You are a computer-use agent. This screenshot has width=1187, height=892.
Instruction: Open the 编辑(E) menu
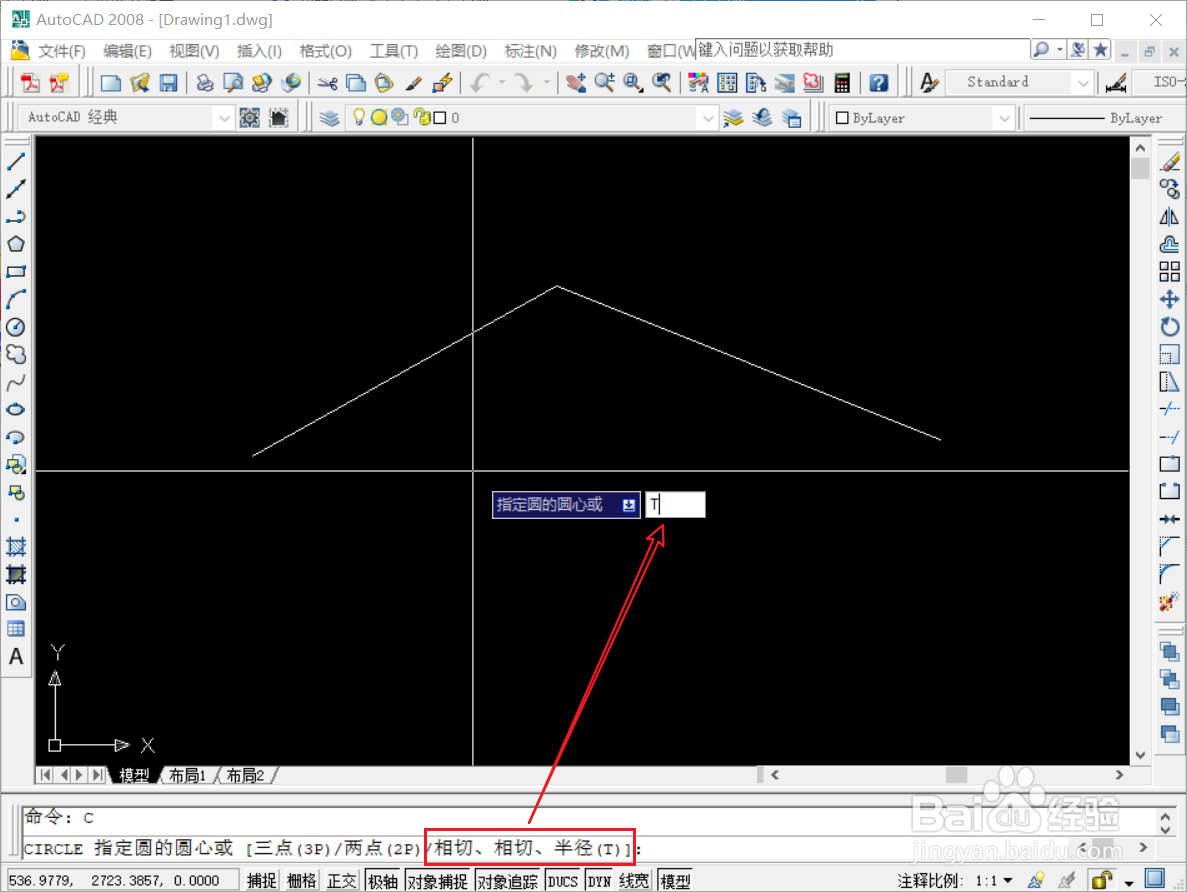(x=127, y=51)
